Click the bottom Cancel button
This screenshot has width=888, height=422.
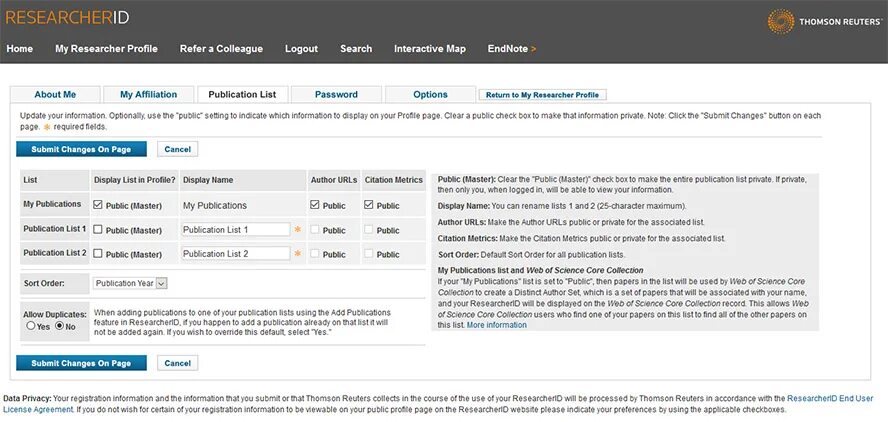coord(177,363)
